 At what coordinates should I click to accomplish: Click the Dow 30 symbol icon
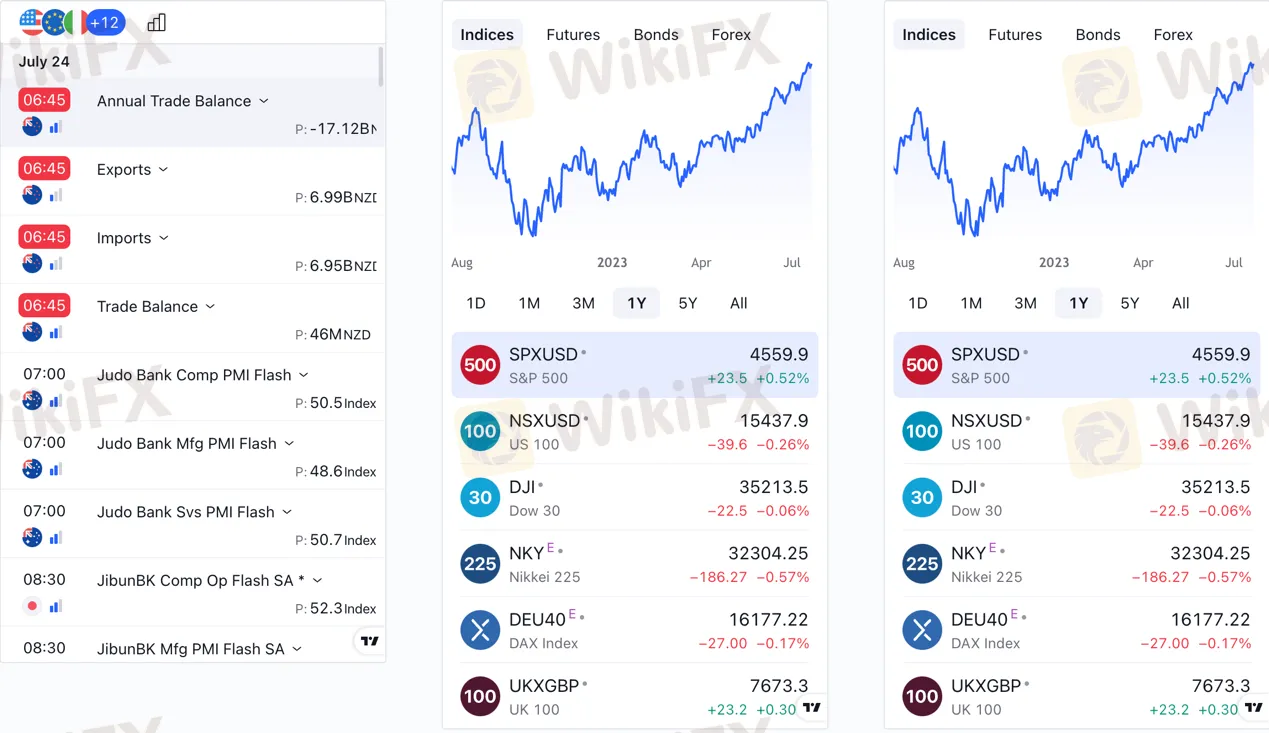(479, 497)
